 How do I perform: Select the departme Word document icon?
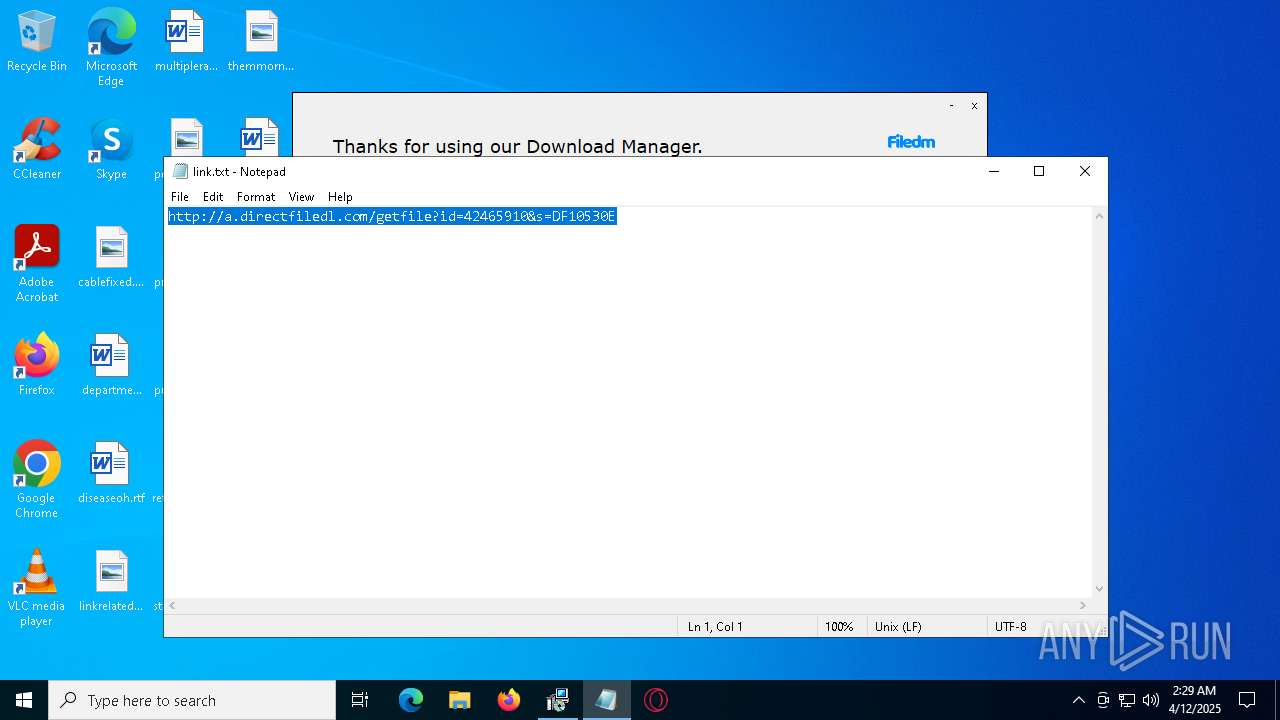pos(111,366)
